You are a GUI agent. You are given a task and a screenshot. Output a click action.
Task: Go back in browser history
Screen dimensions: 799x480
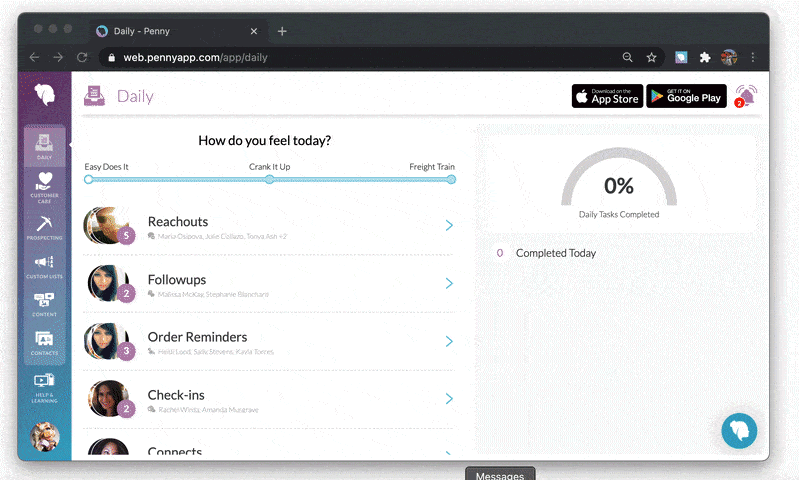[34, 57]
